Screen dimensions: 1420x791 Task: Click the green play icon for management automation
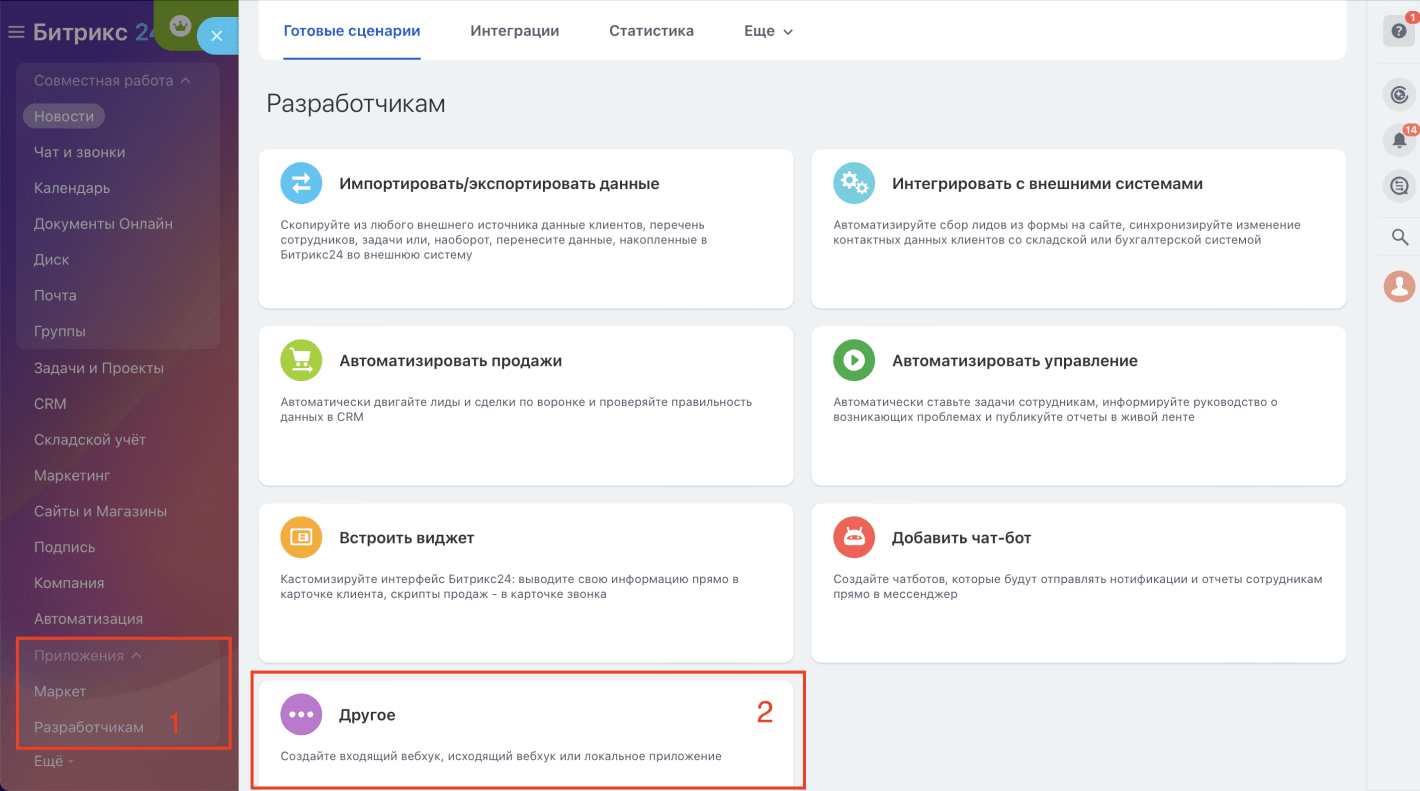854,360
